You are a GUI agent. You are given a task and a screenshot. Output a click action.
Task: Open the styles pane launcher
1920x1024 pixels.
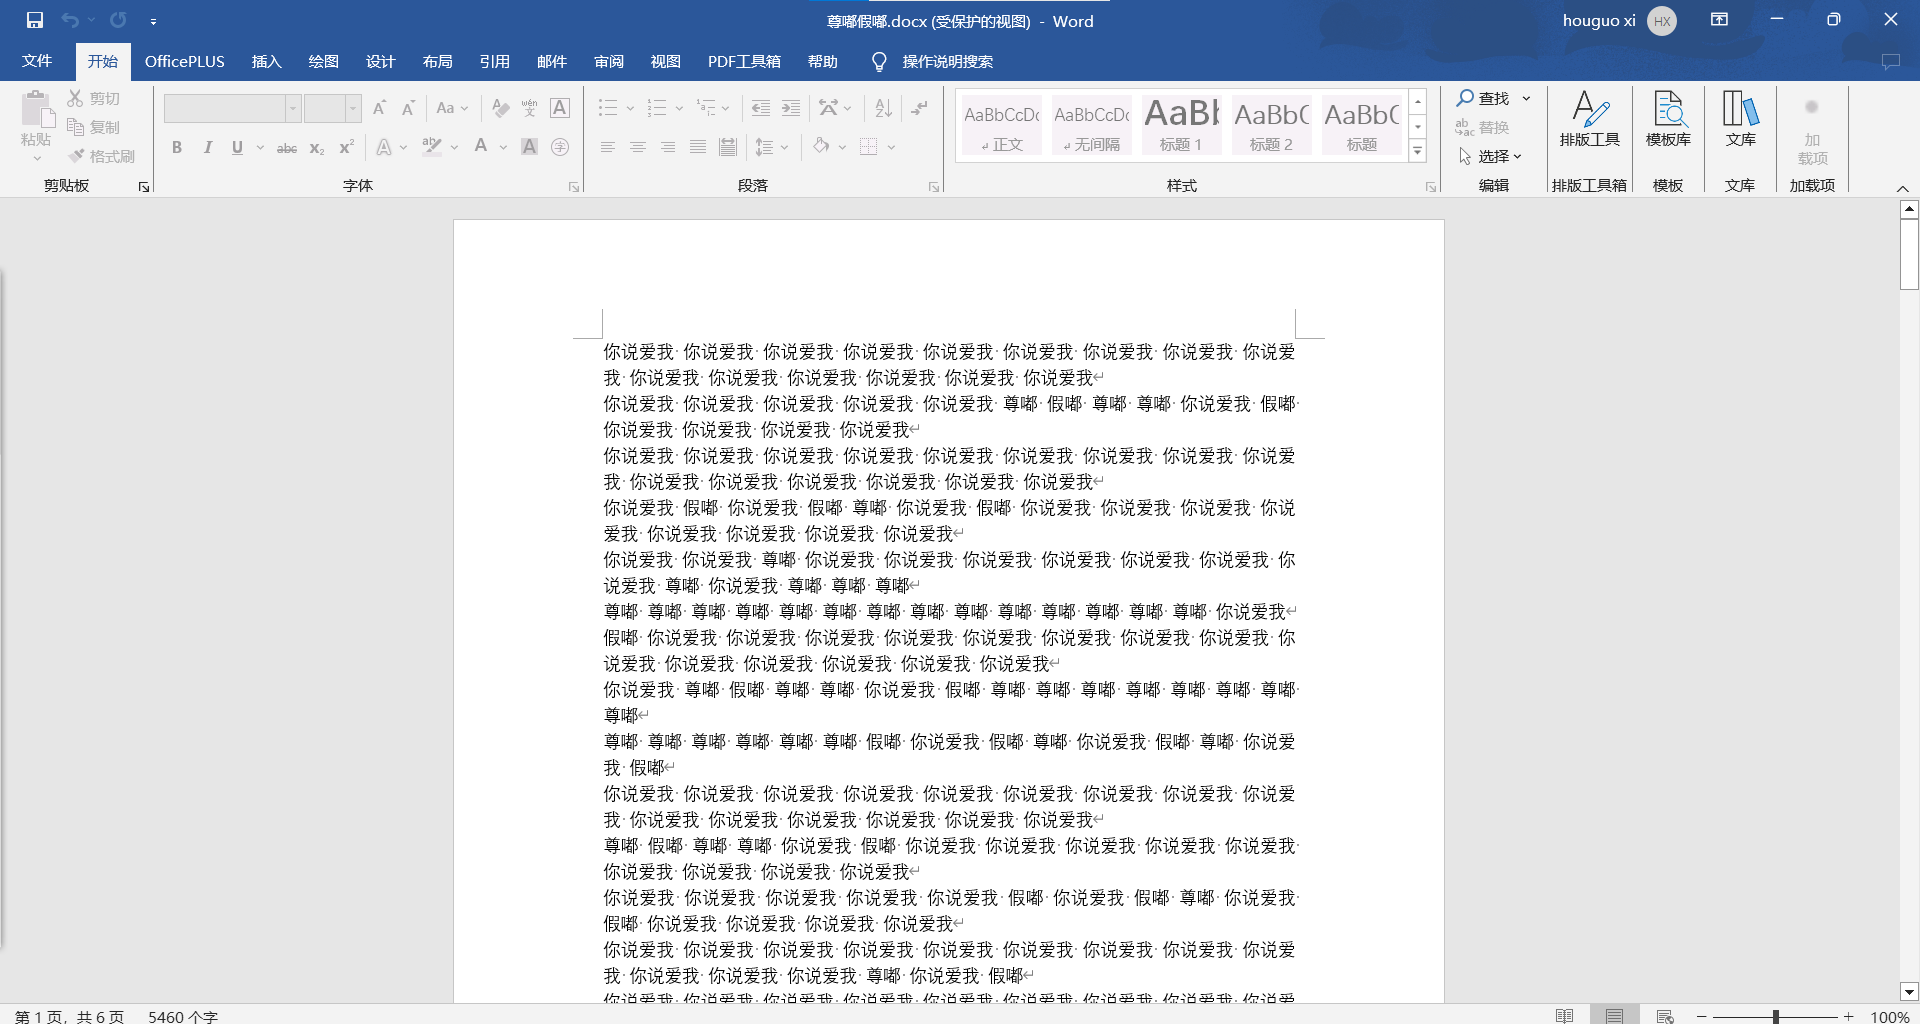pyautogui.click(x=1431, y=187)
